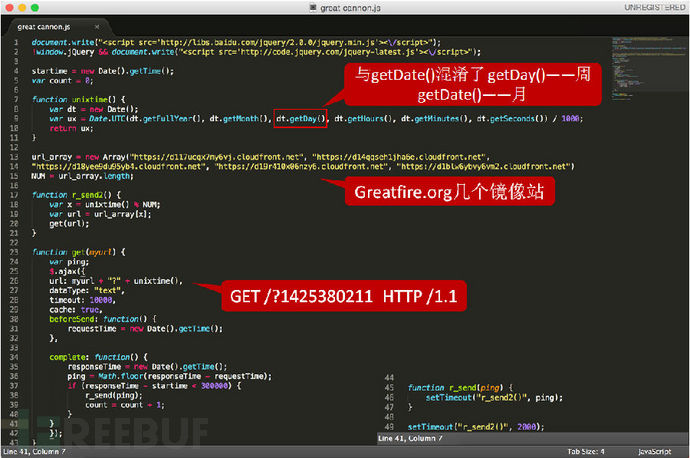Viewport: 690px width, 458px height.
Task: Click 'dt.getFullYear()' in line 9
Action: coord(165,118)
